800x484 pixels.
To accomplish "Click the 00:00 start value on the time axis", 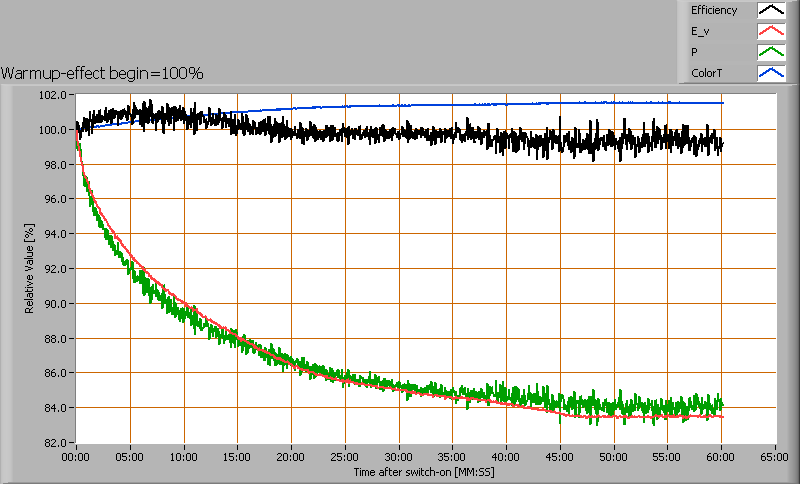I will [x=76, y=455].
